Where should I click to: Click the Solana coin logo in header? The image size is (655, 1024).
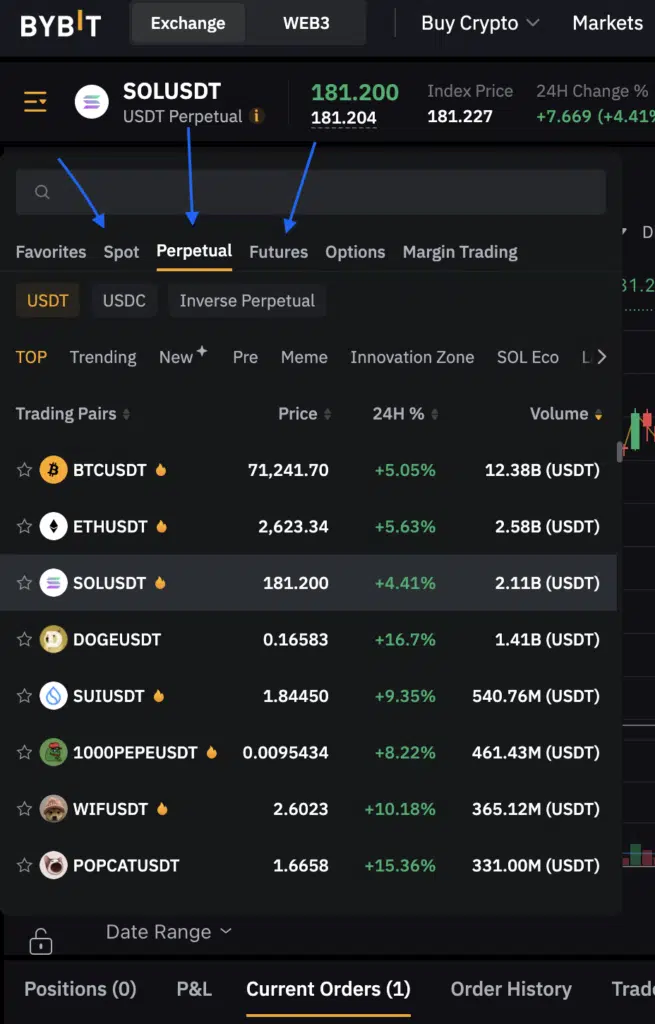pos(91,102)
